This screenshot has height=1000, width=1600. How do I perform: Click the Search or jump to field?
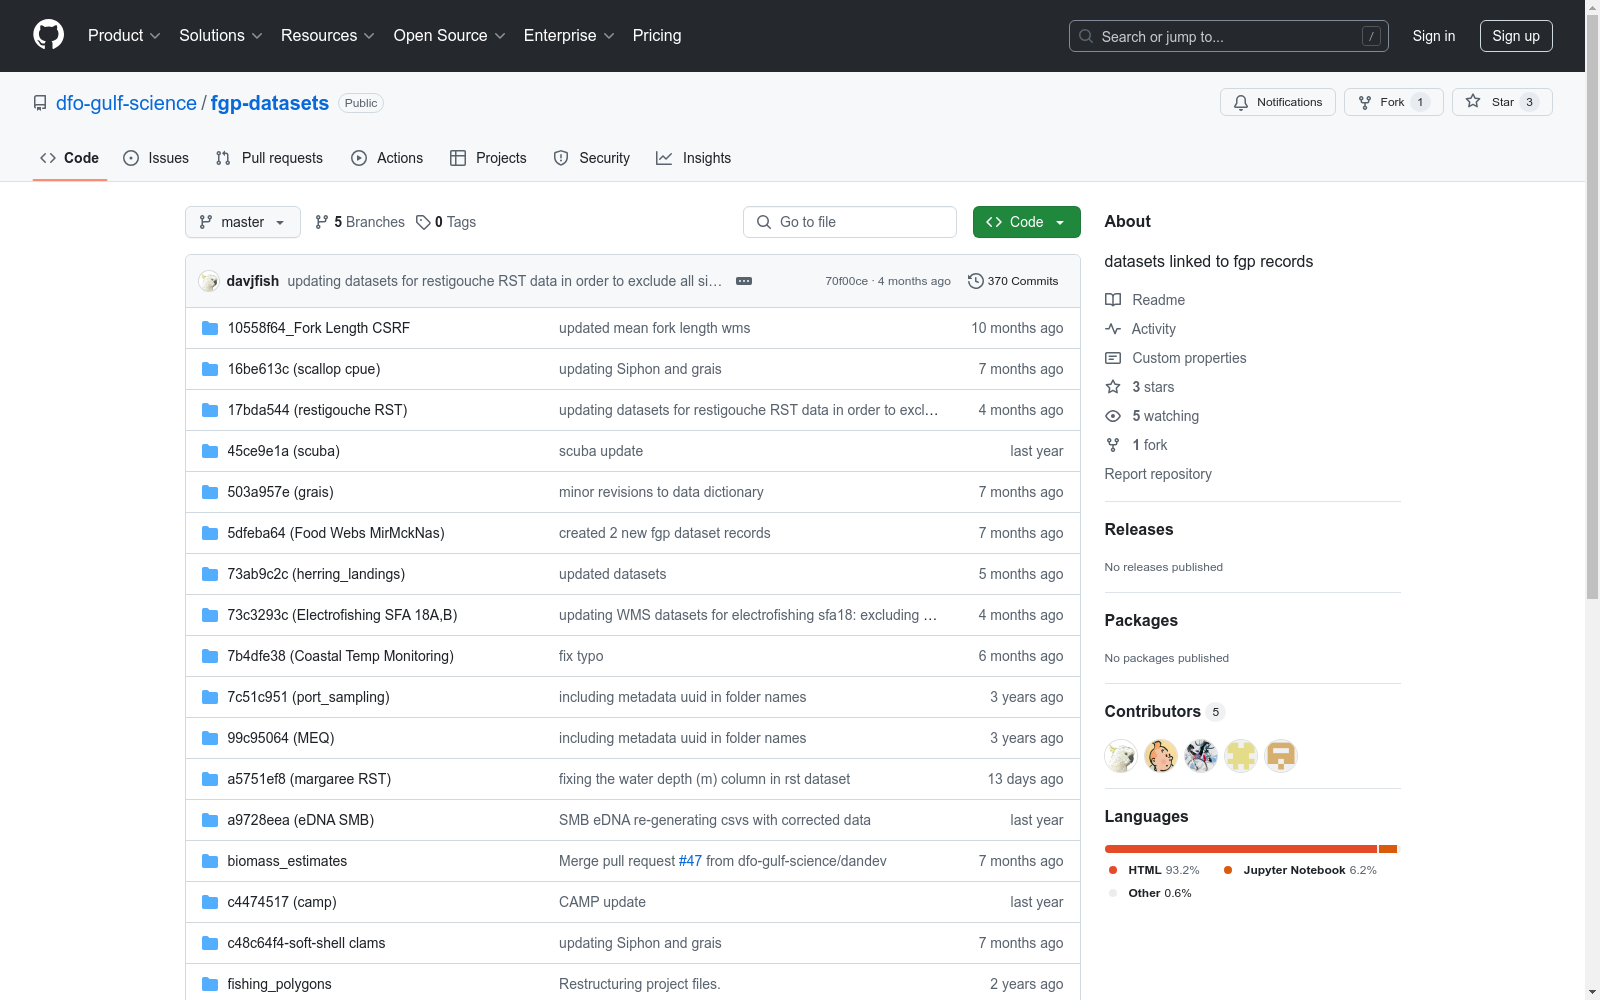click(1229, 36)
